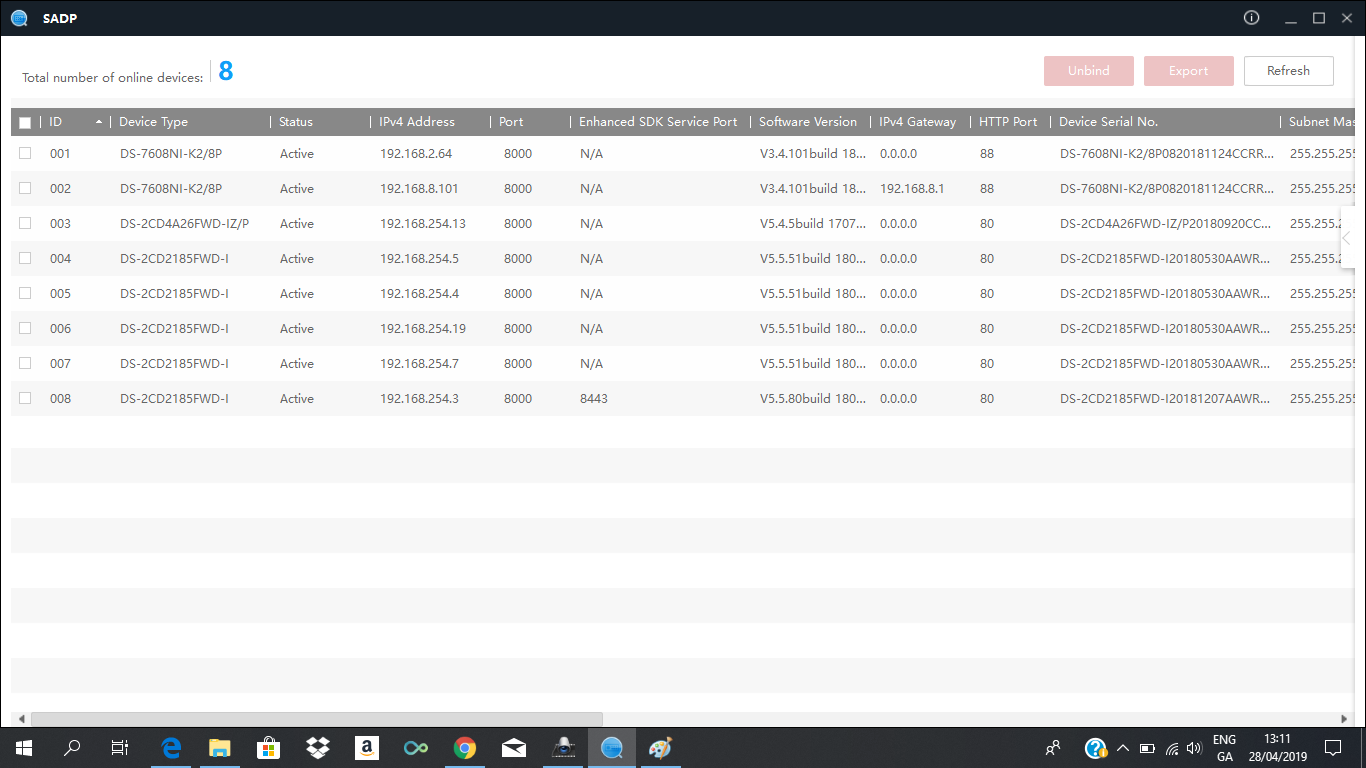The image size is (1366, 768).
Task: Open Amazon app in taskbar
Action: [x=367, y=747]
